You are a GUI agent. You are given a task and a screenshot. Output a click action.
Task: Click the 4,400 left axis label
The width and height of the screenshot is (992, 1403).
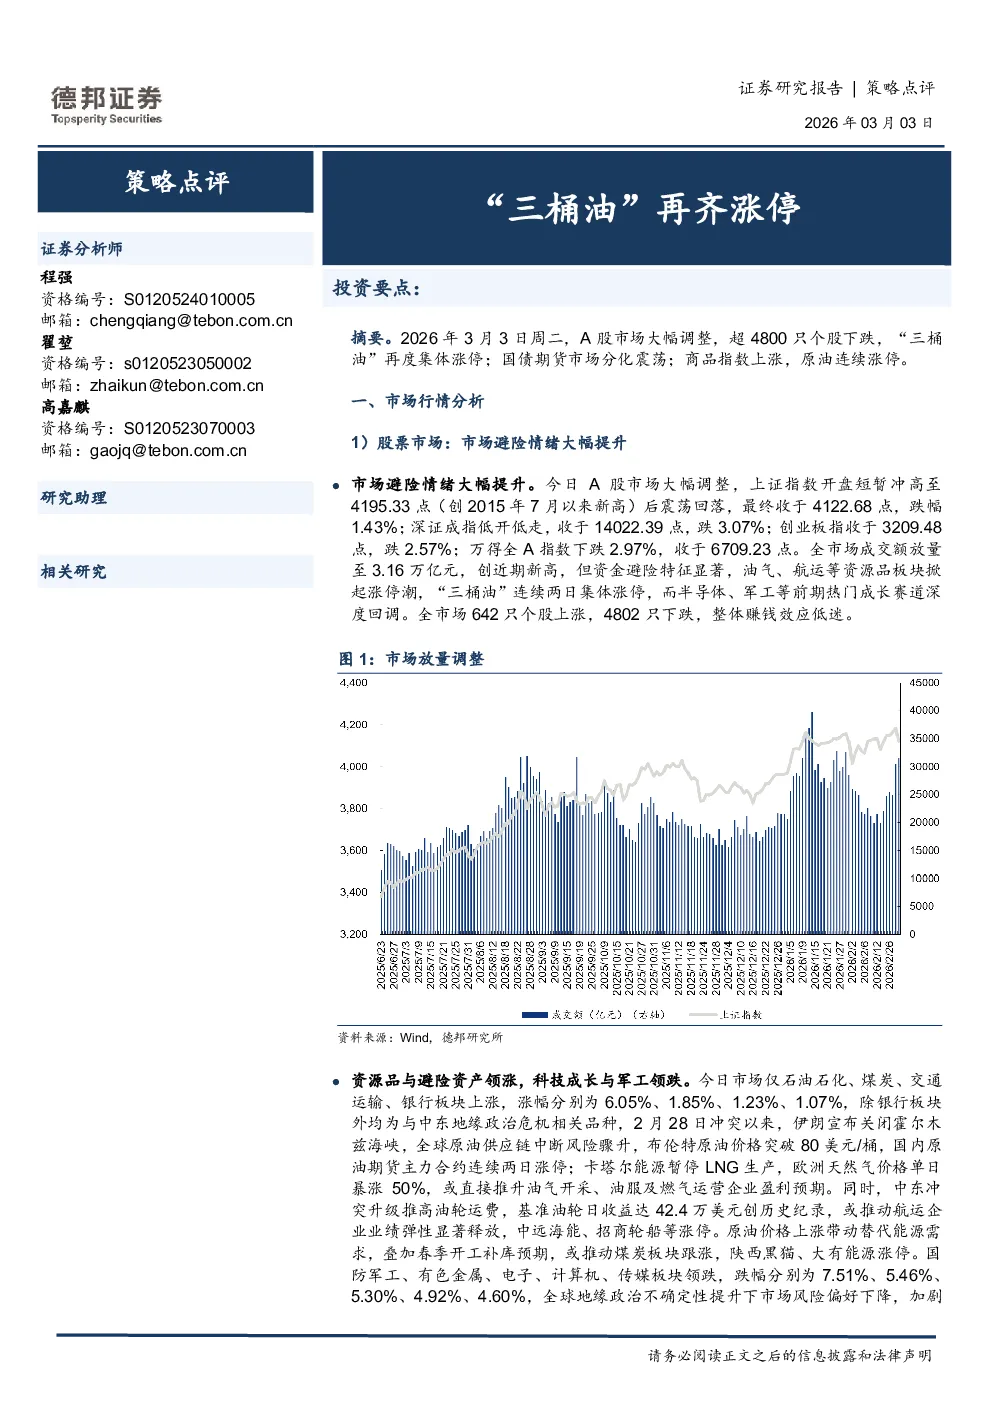pos(353,683)
